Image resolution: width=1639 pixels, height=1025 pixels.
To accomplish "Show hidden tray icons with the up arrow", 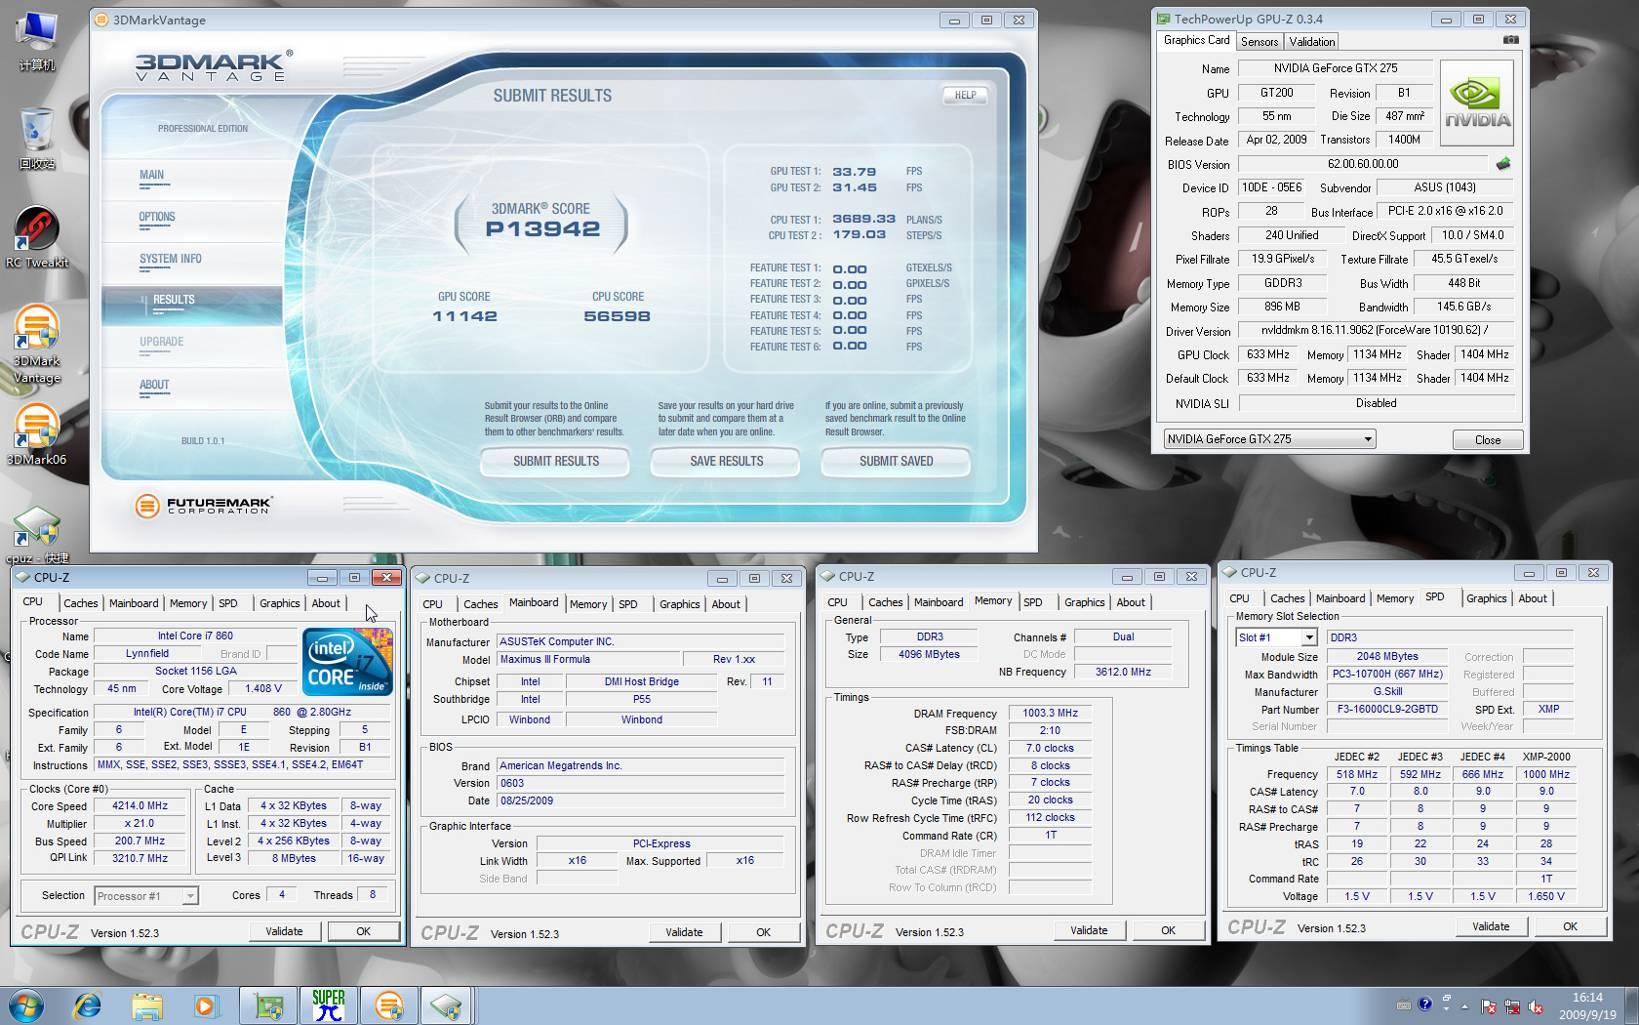I will (x=1465, y=1006).
